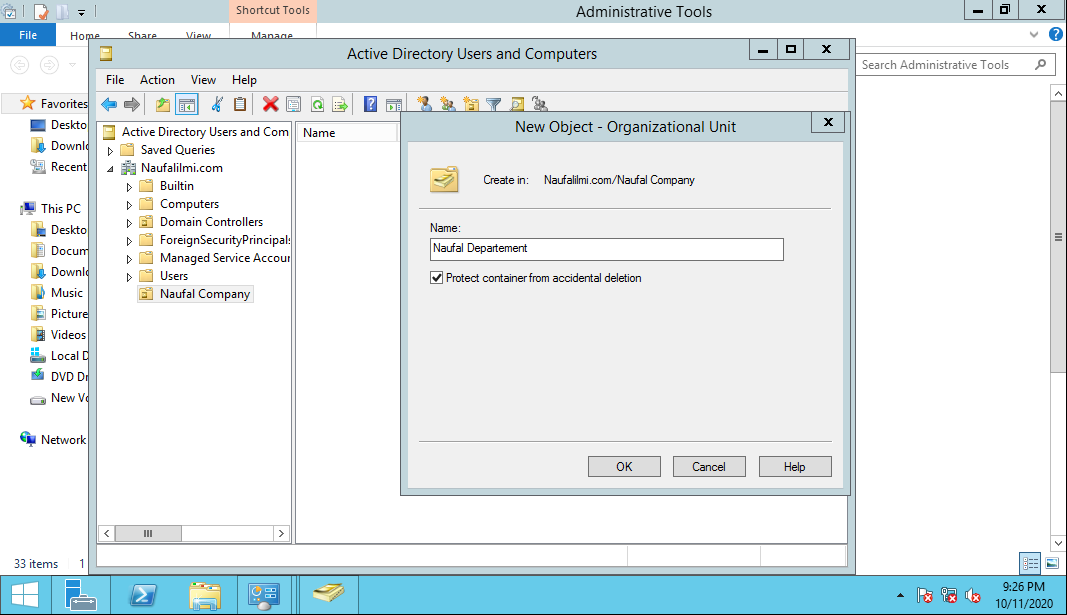Screen dimensions: 1067x615
Task: Select the Shortcut Tools ribbon tab
Action: tap(273, 10)
